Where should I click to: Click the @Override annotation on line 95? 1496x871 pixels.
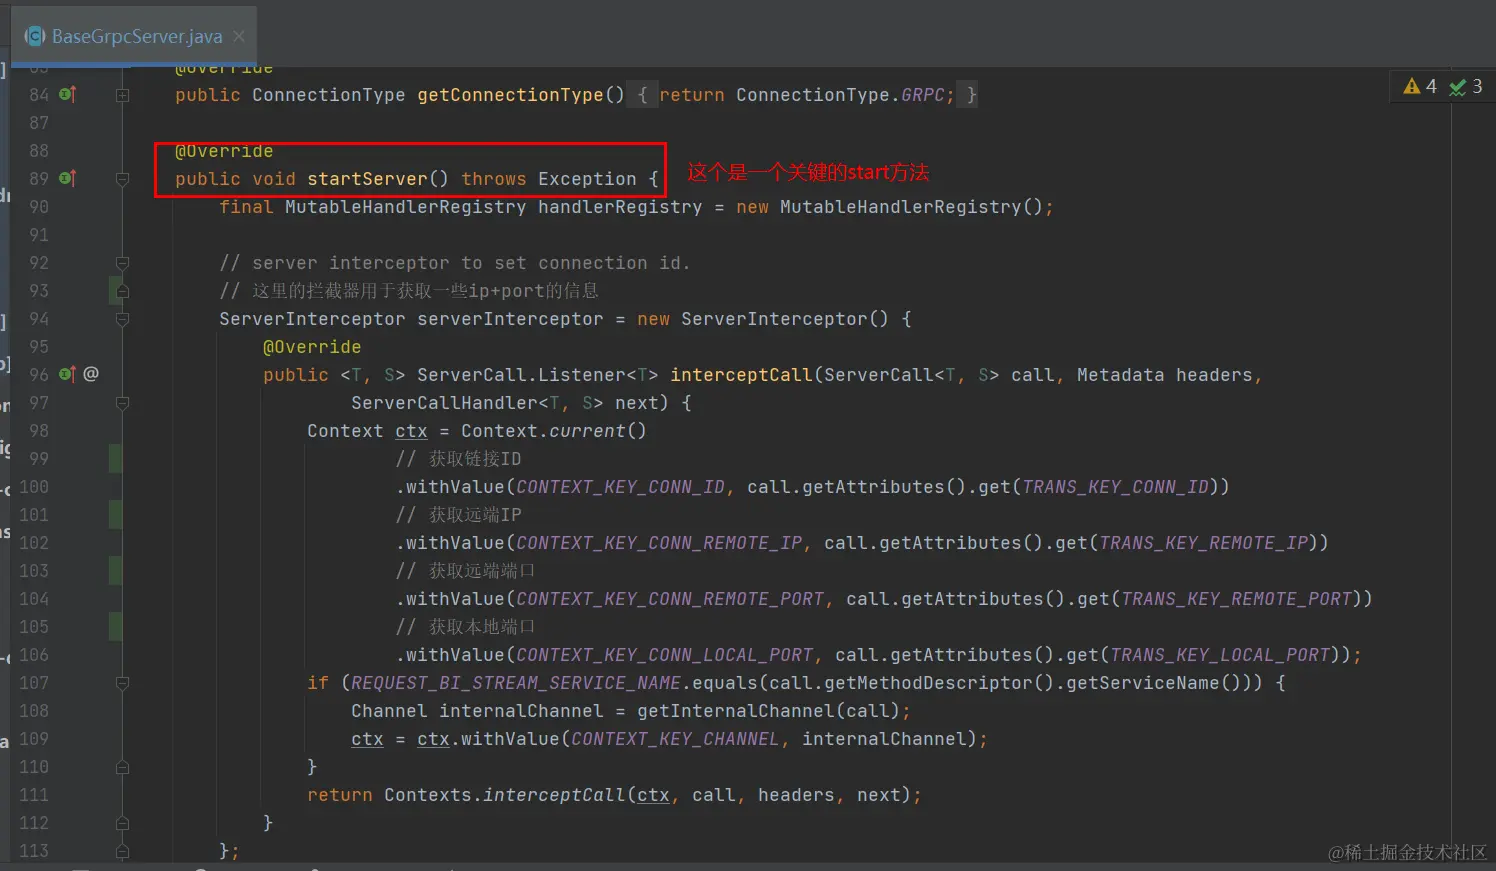click(x=312, y=347)
